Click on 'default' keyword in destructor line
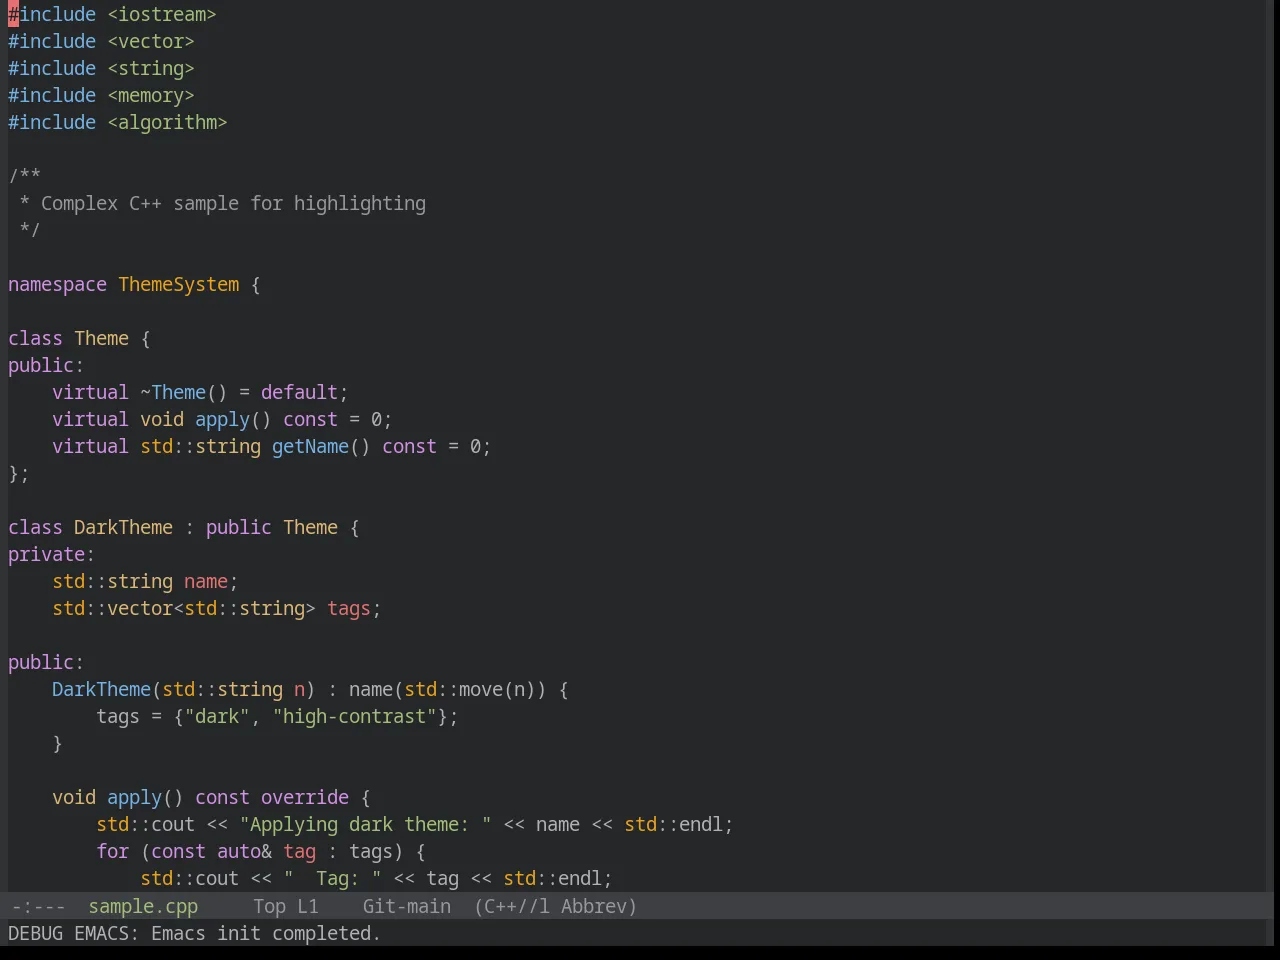 tap(299, 392)
